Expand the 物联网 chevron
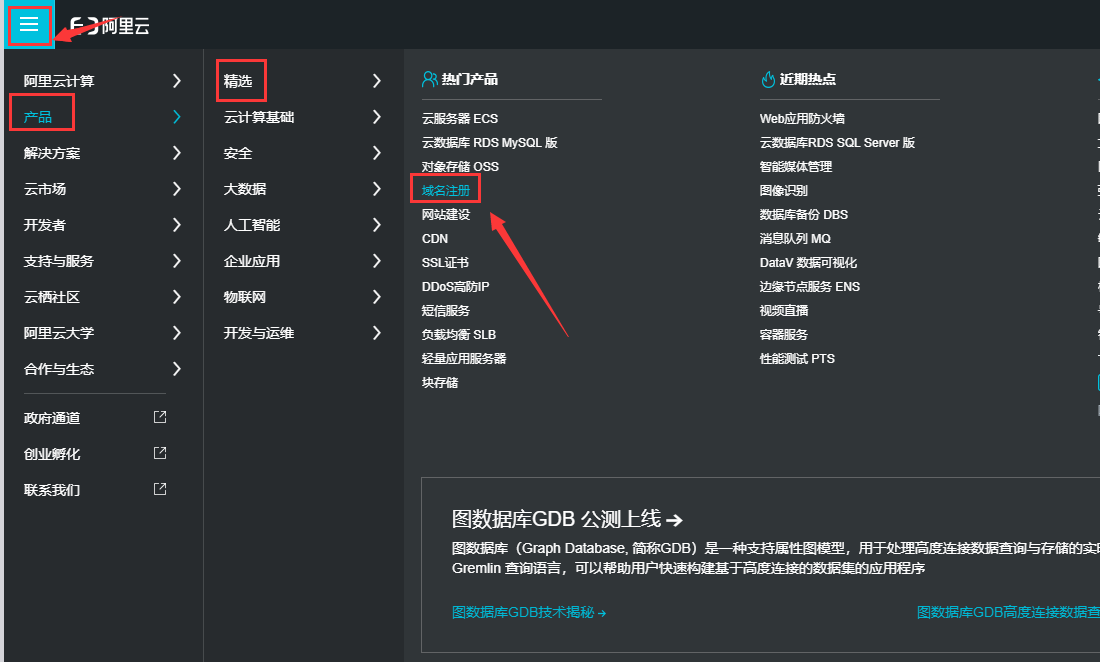The width and height of the screenshot is (1100, 662). pos(377,297)
